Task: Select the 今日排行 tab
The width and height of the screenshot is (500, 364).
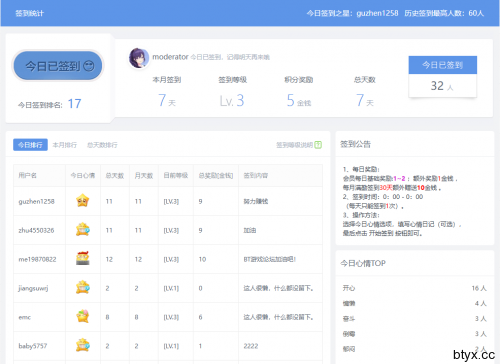Action: coord(30,145)
